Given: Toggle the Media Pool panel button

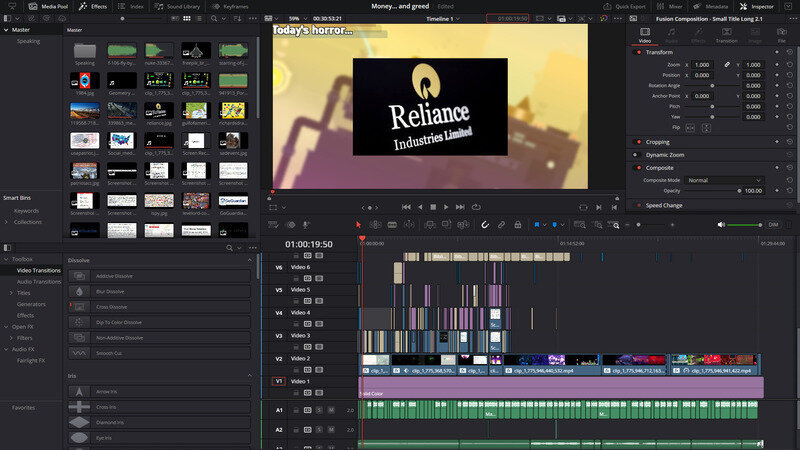Looking at the screenshot, I should [48, 7].
